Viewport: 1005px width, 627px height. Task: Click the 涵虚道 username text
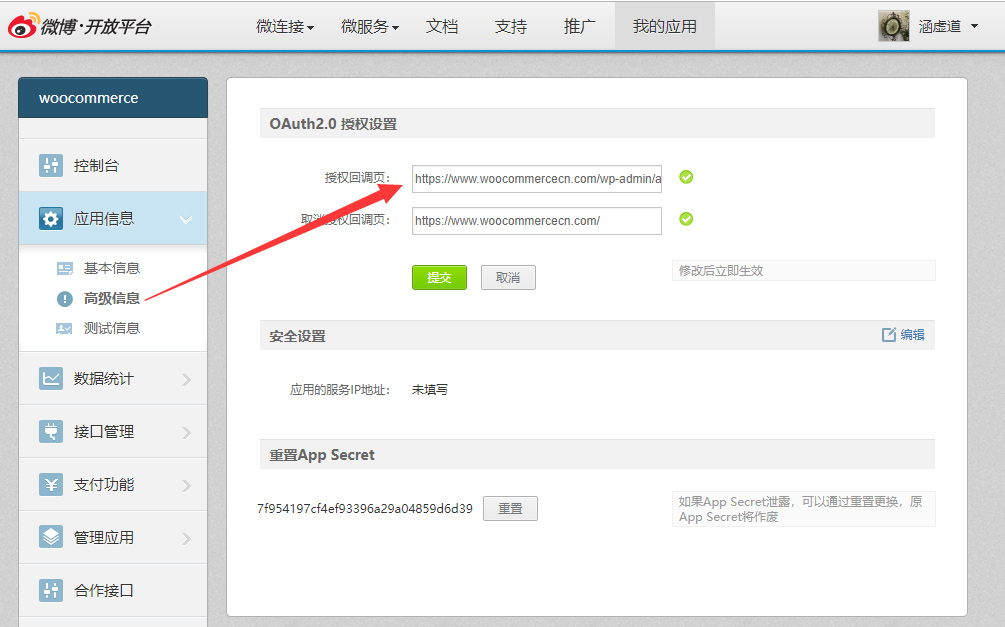(x=940, y=26)
